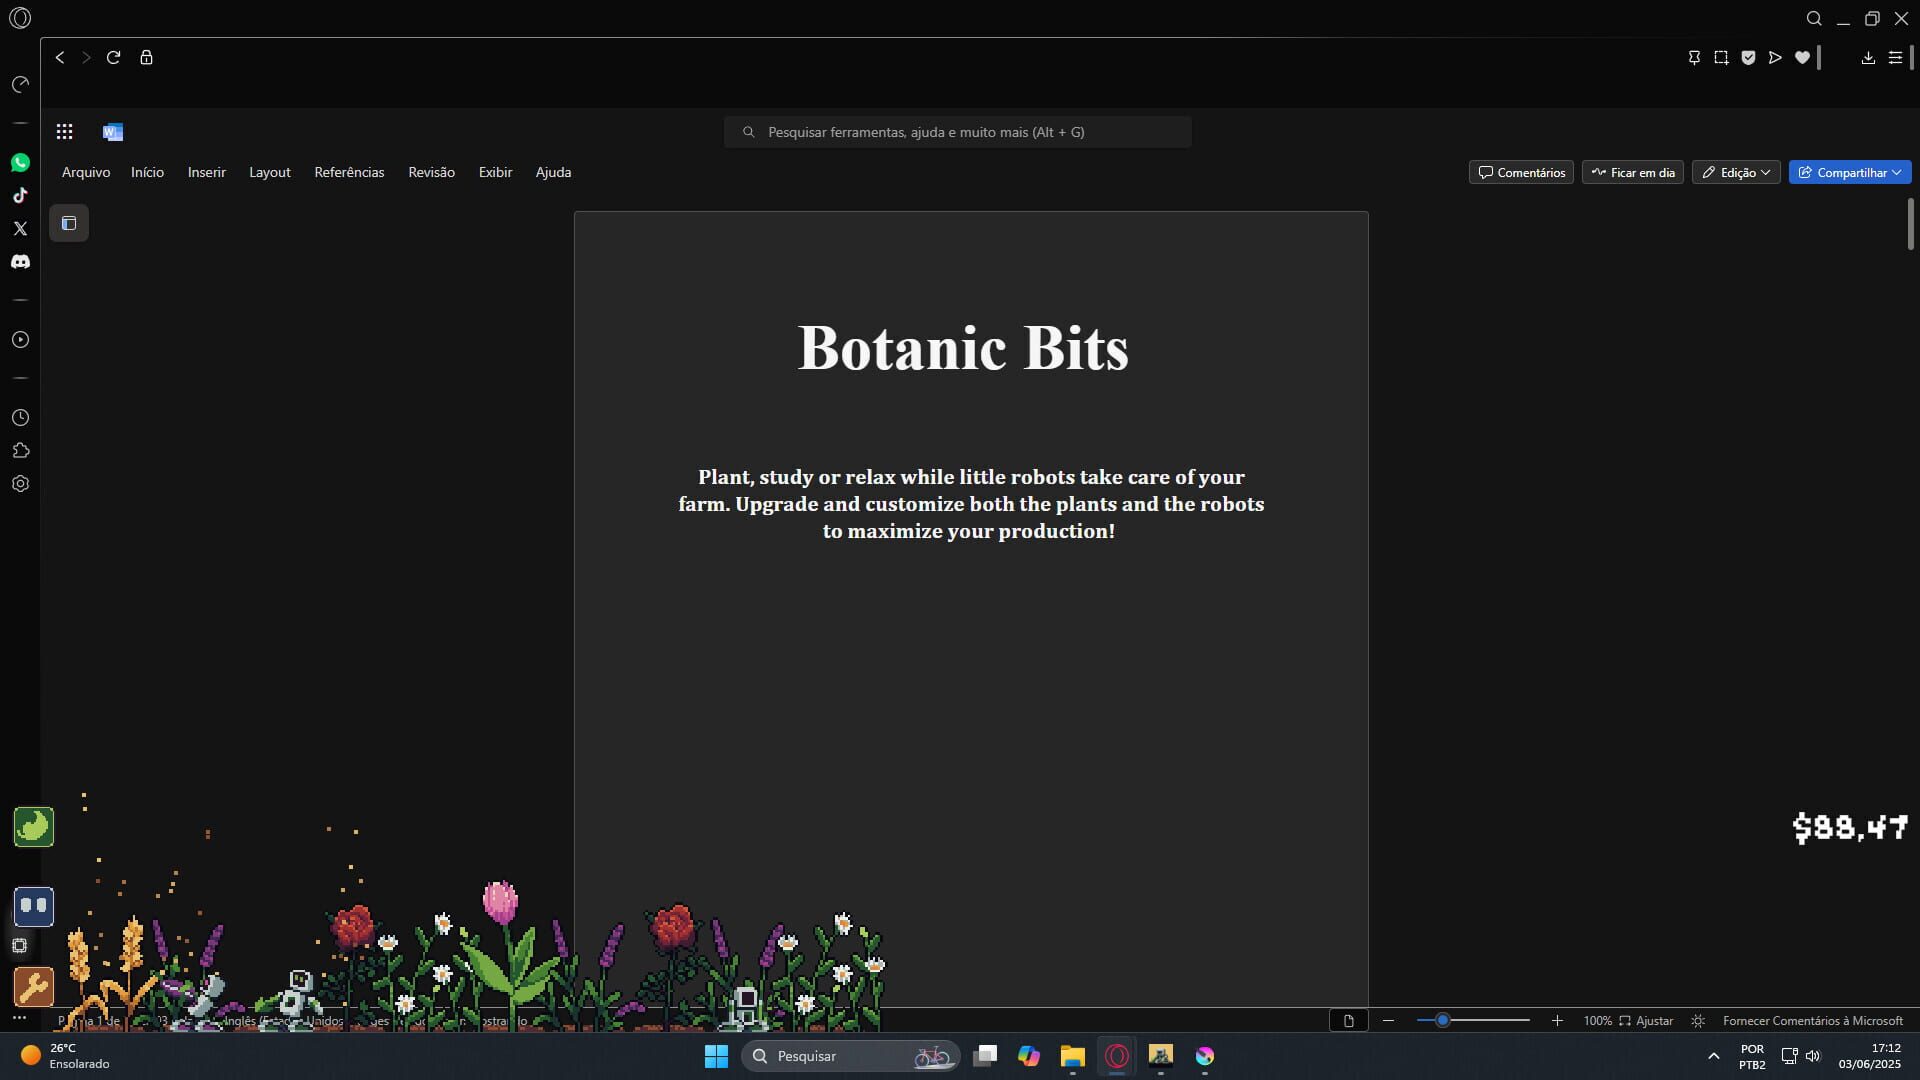Reload the current page
The height and width of the screenshot is (1080, 1920).
pos(113,57)
